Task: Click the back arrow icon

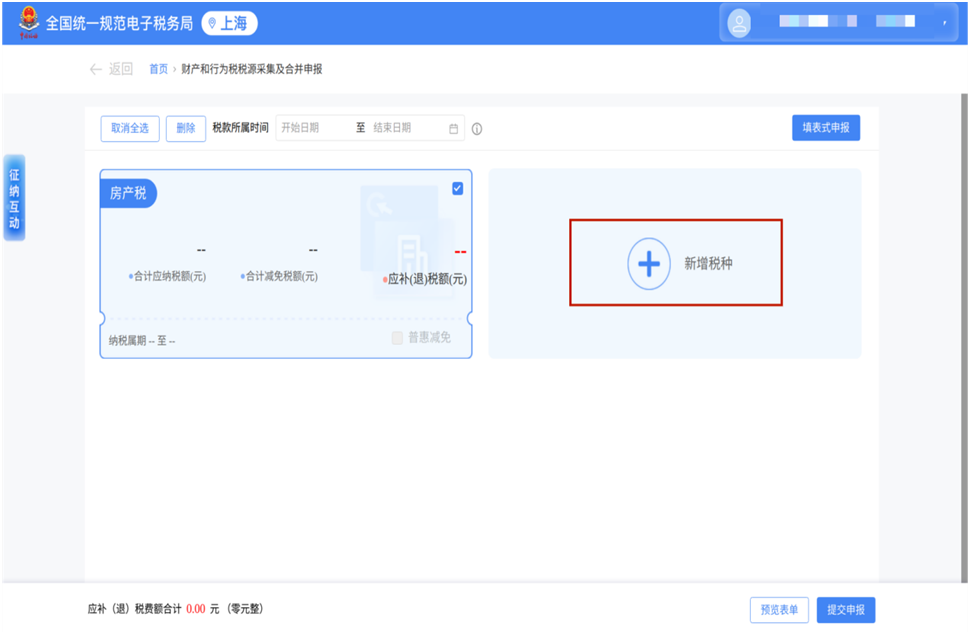Action: pyautogui.click(x=96, y=69)
